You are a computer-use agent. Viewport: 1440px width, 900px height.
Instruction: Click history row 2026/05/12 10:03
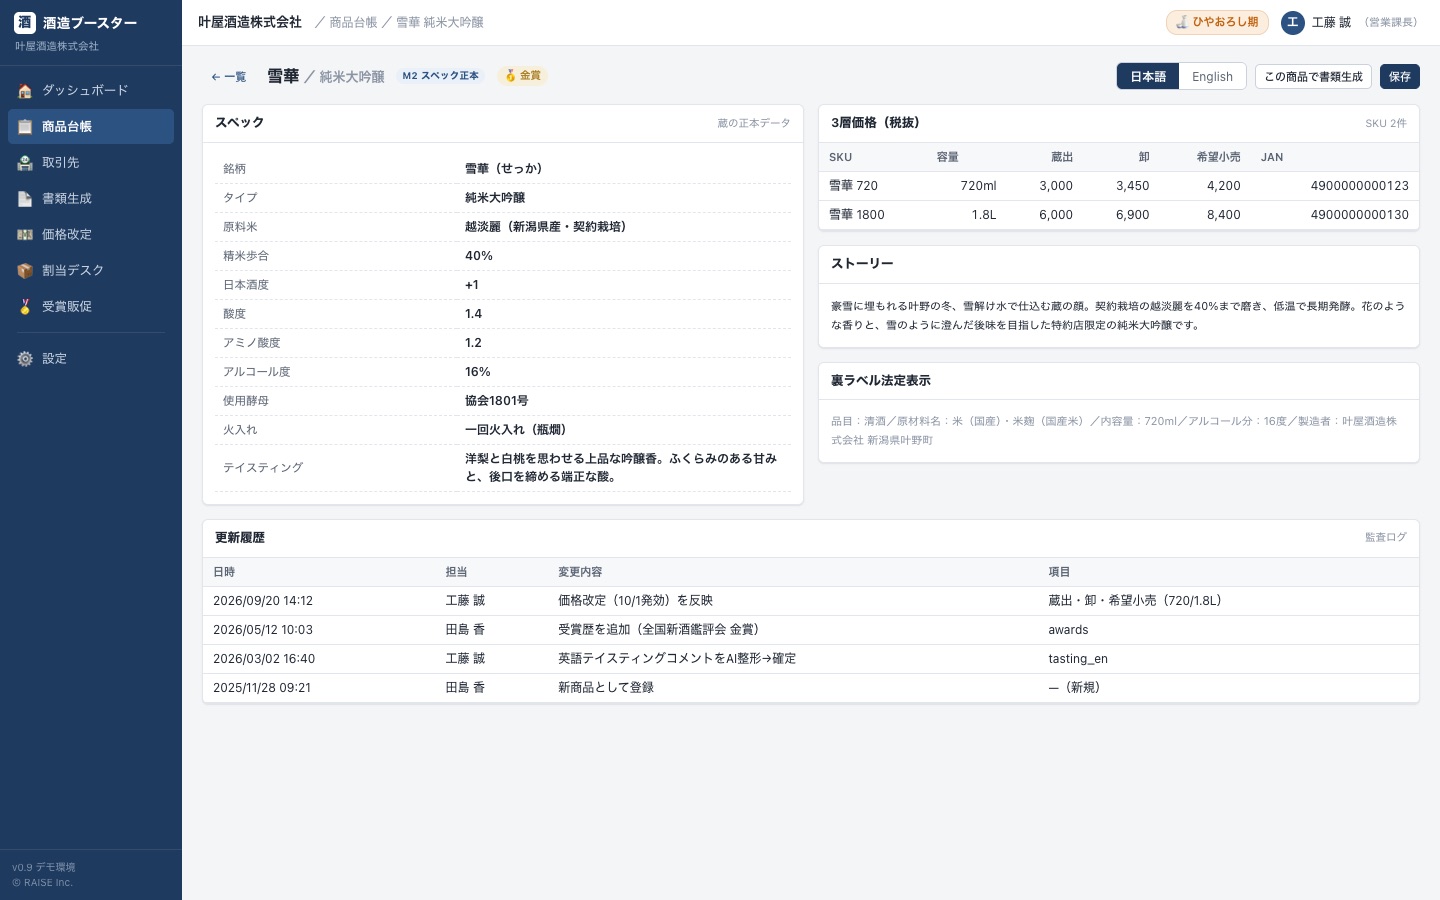click(810, 630)
